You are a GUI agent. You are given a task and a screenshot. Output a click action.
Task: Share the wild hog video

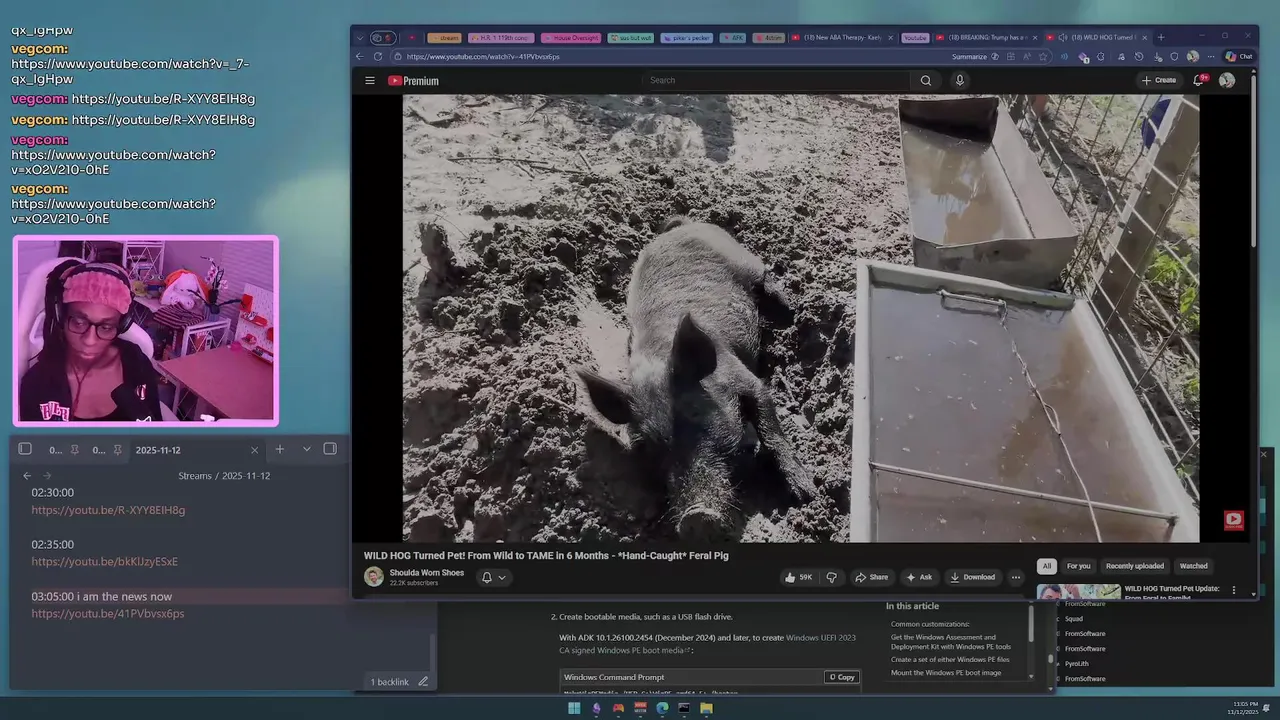pyautogui.click(x=872, y=577)
